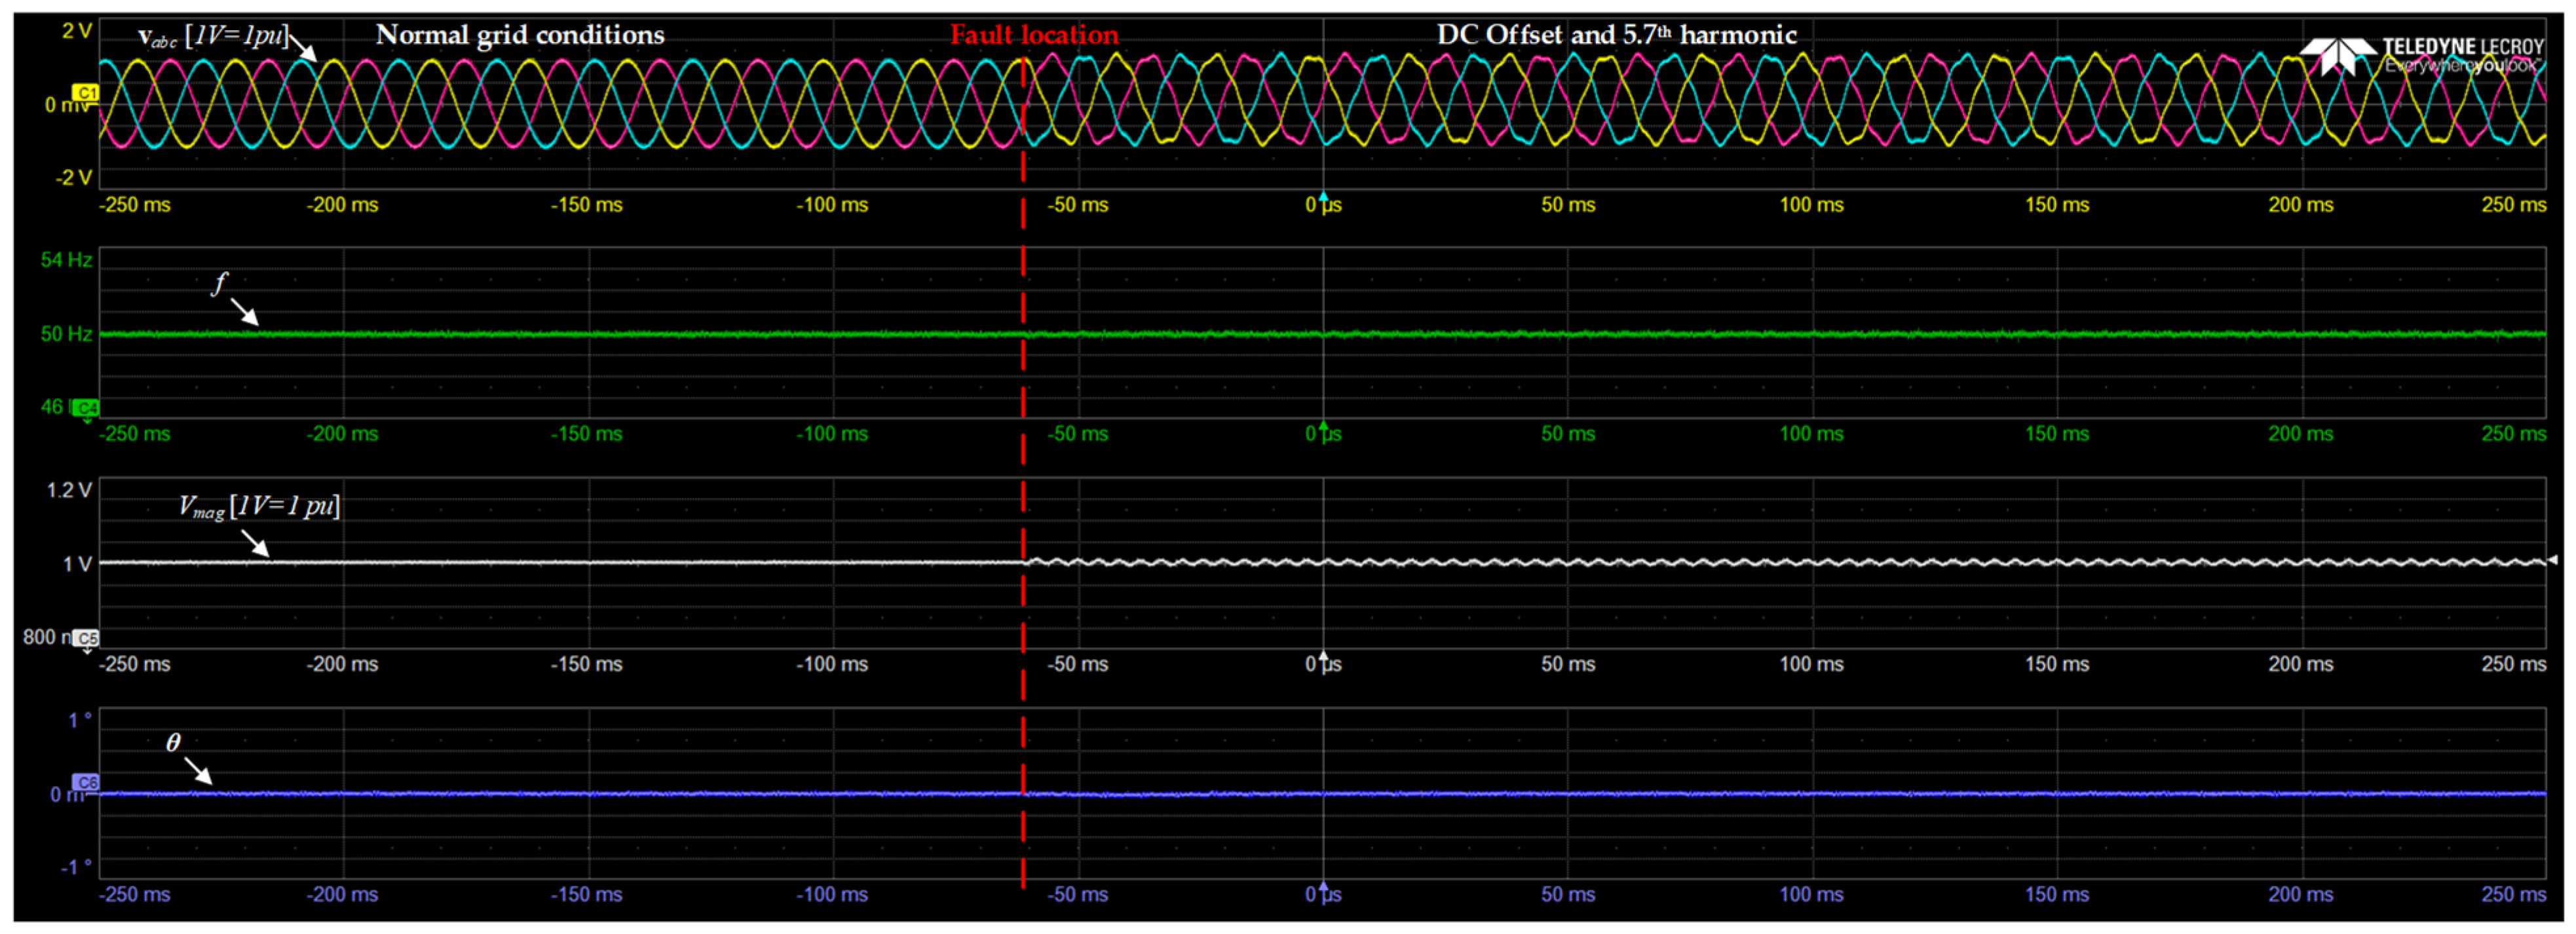2576x934 pixels.
Task: Click '-200 ms' on the green frequency time axis
Action: tap(342, 434)
